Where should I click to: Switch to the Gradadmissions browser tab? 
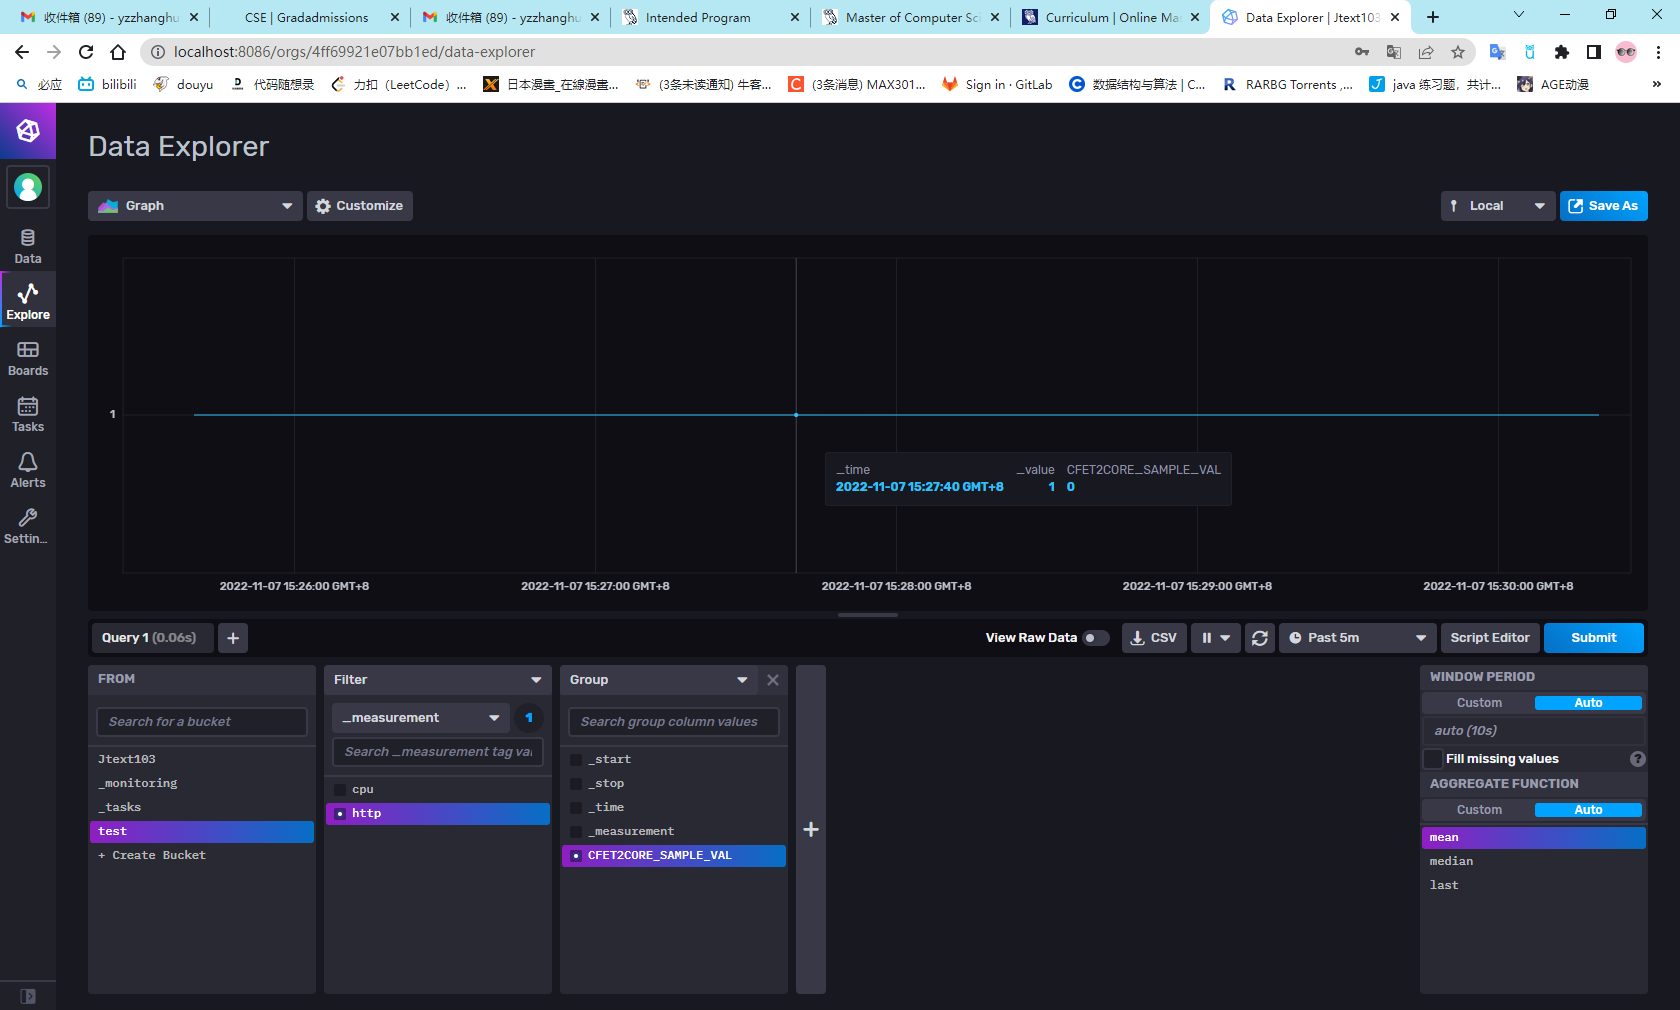pos(310,17)
